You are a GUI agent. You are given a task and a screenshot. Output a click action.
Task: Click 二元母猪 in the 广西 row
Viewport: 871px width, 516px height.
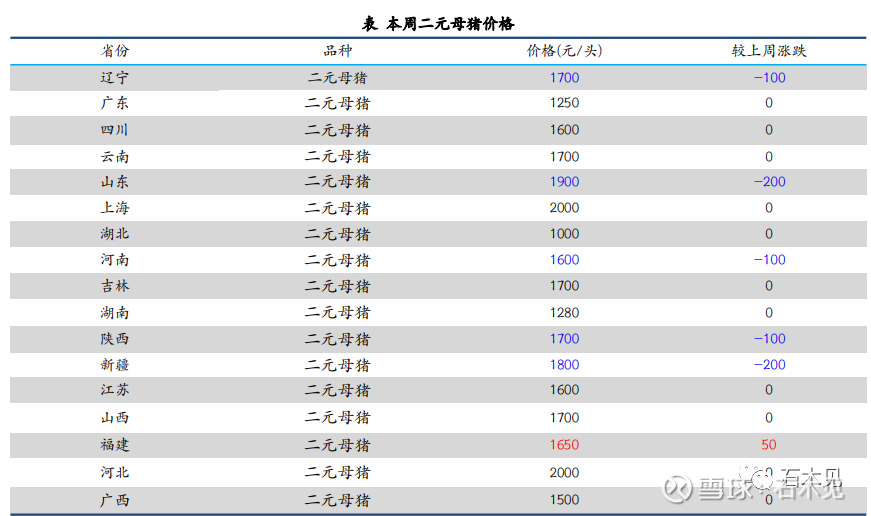(338, 500)
